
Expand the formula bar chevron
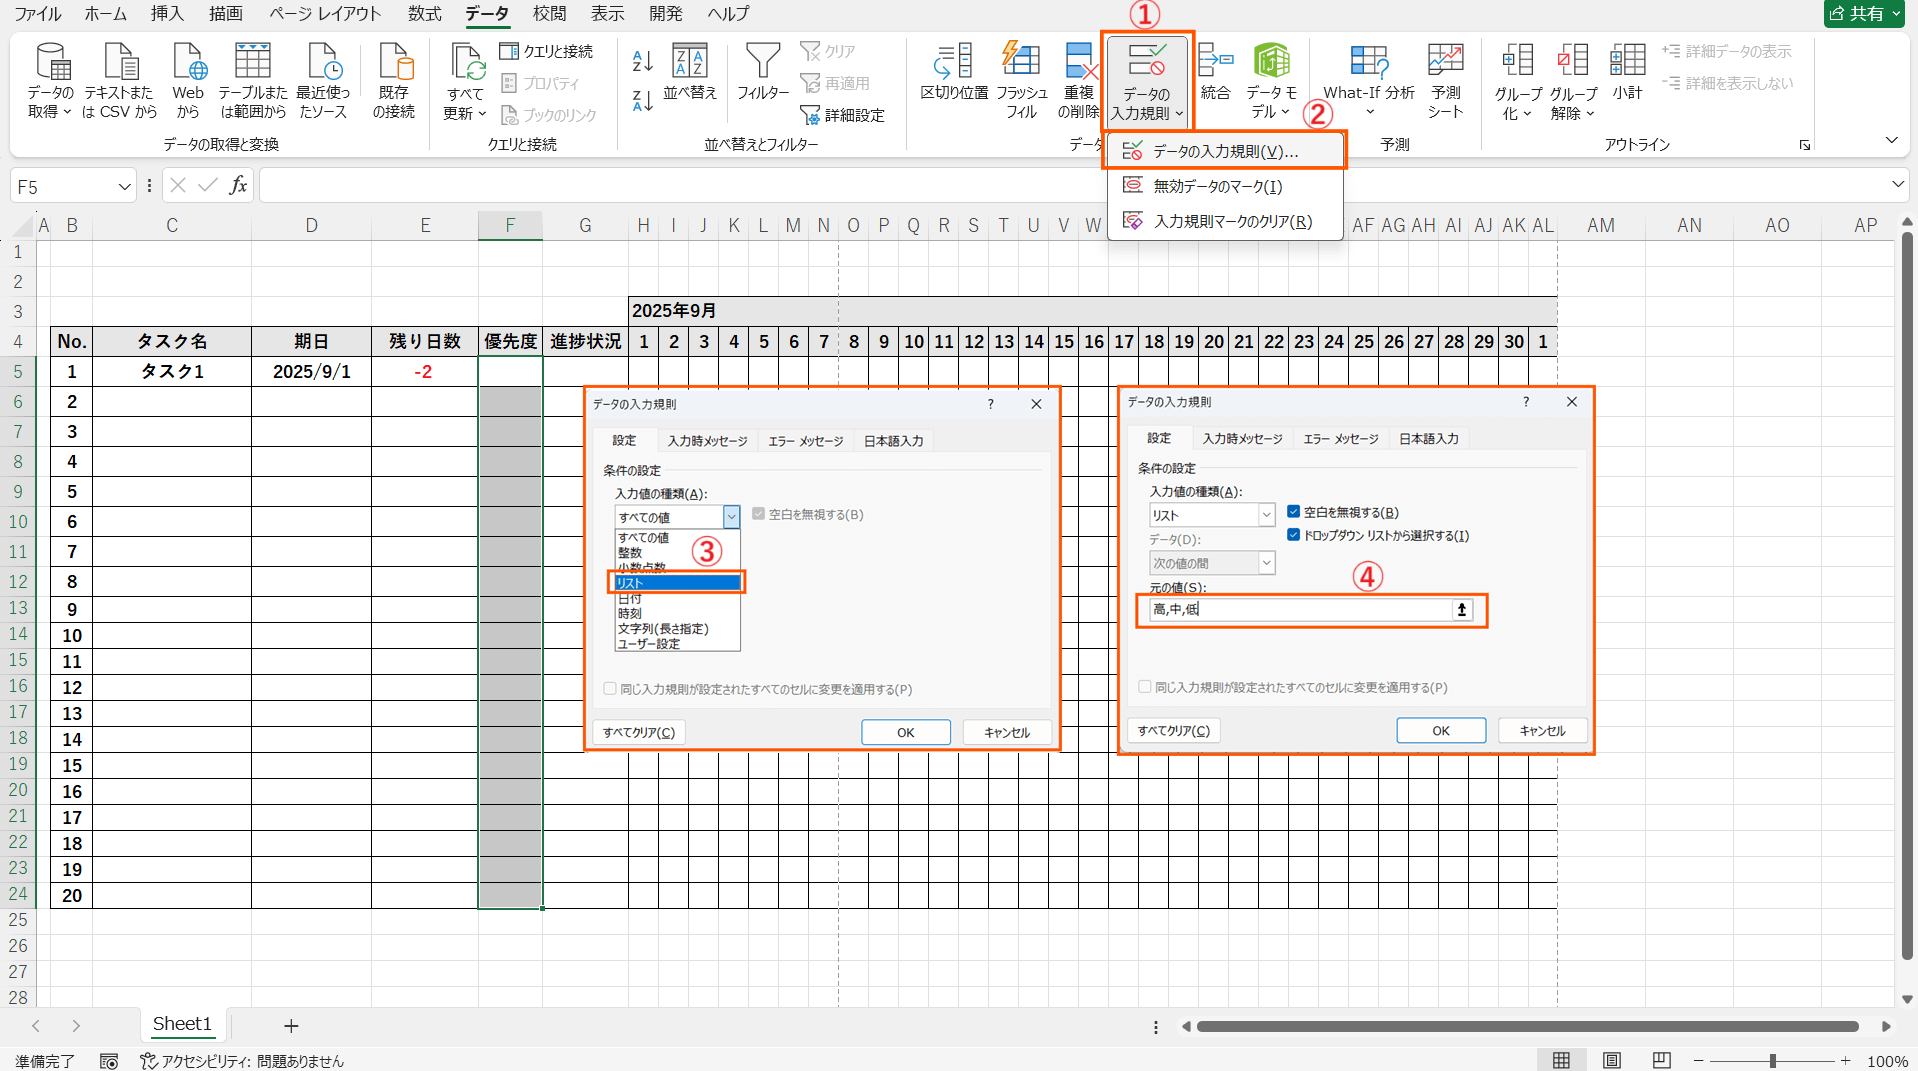click(1897, 185)
